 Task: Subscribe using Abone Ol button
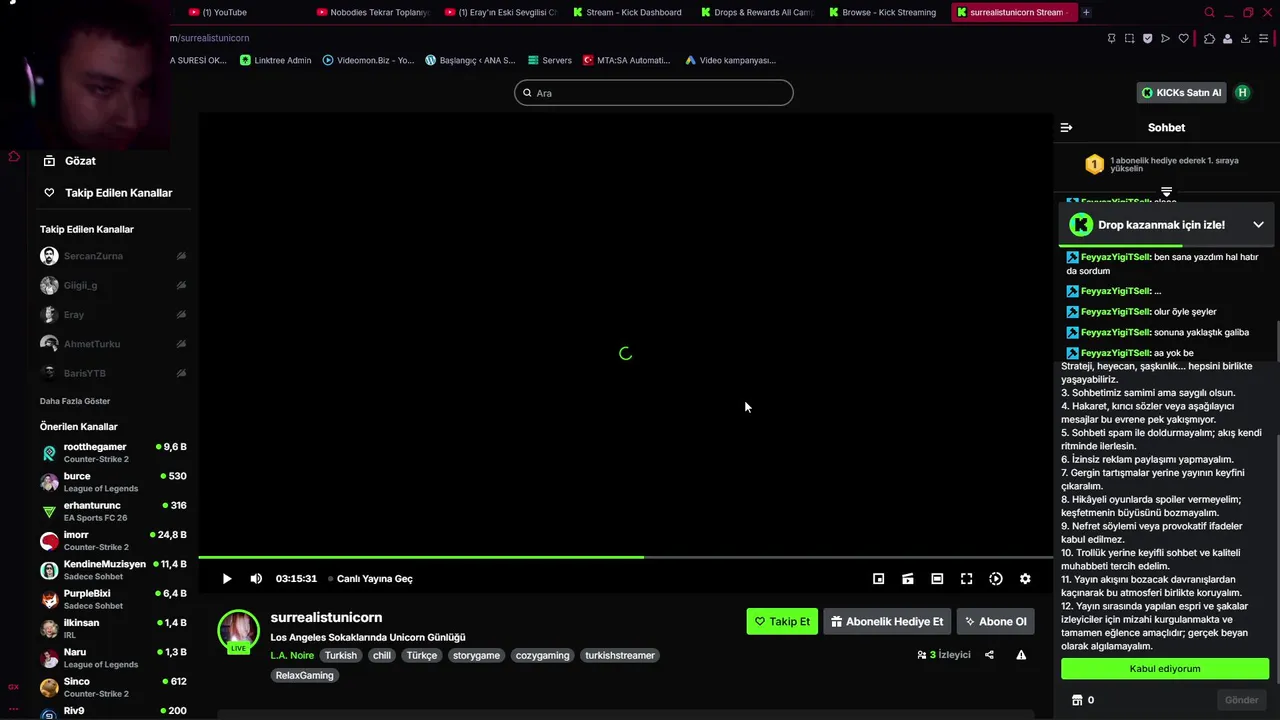click(995, 621)
